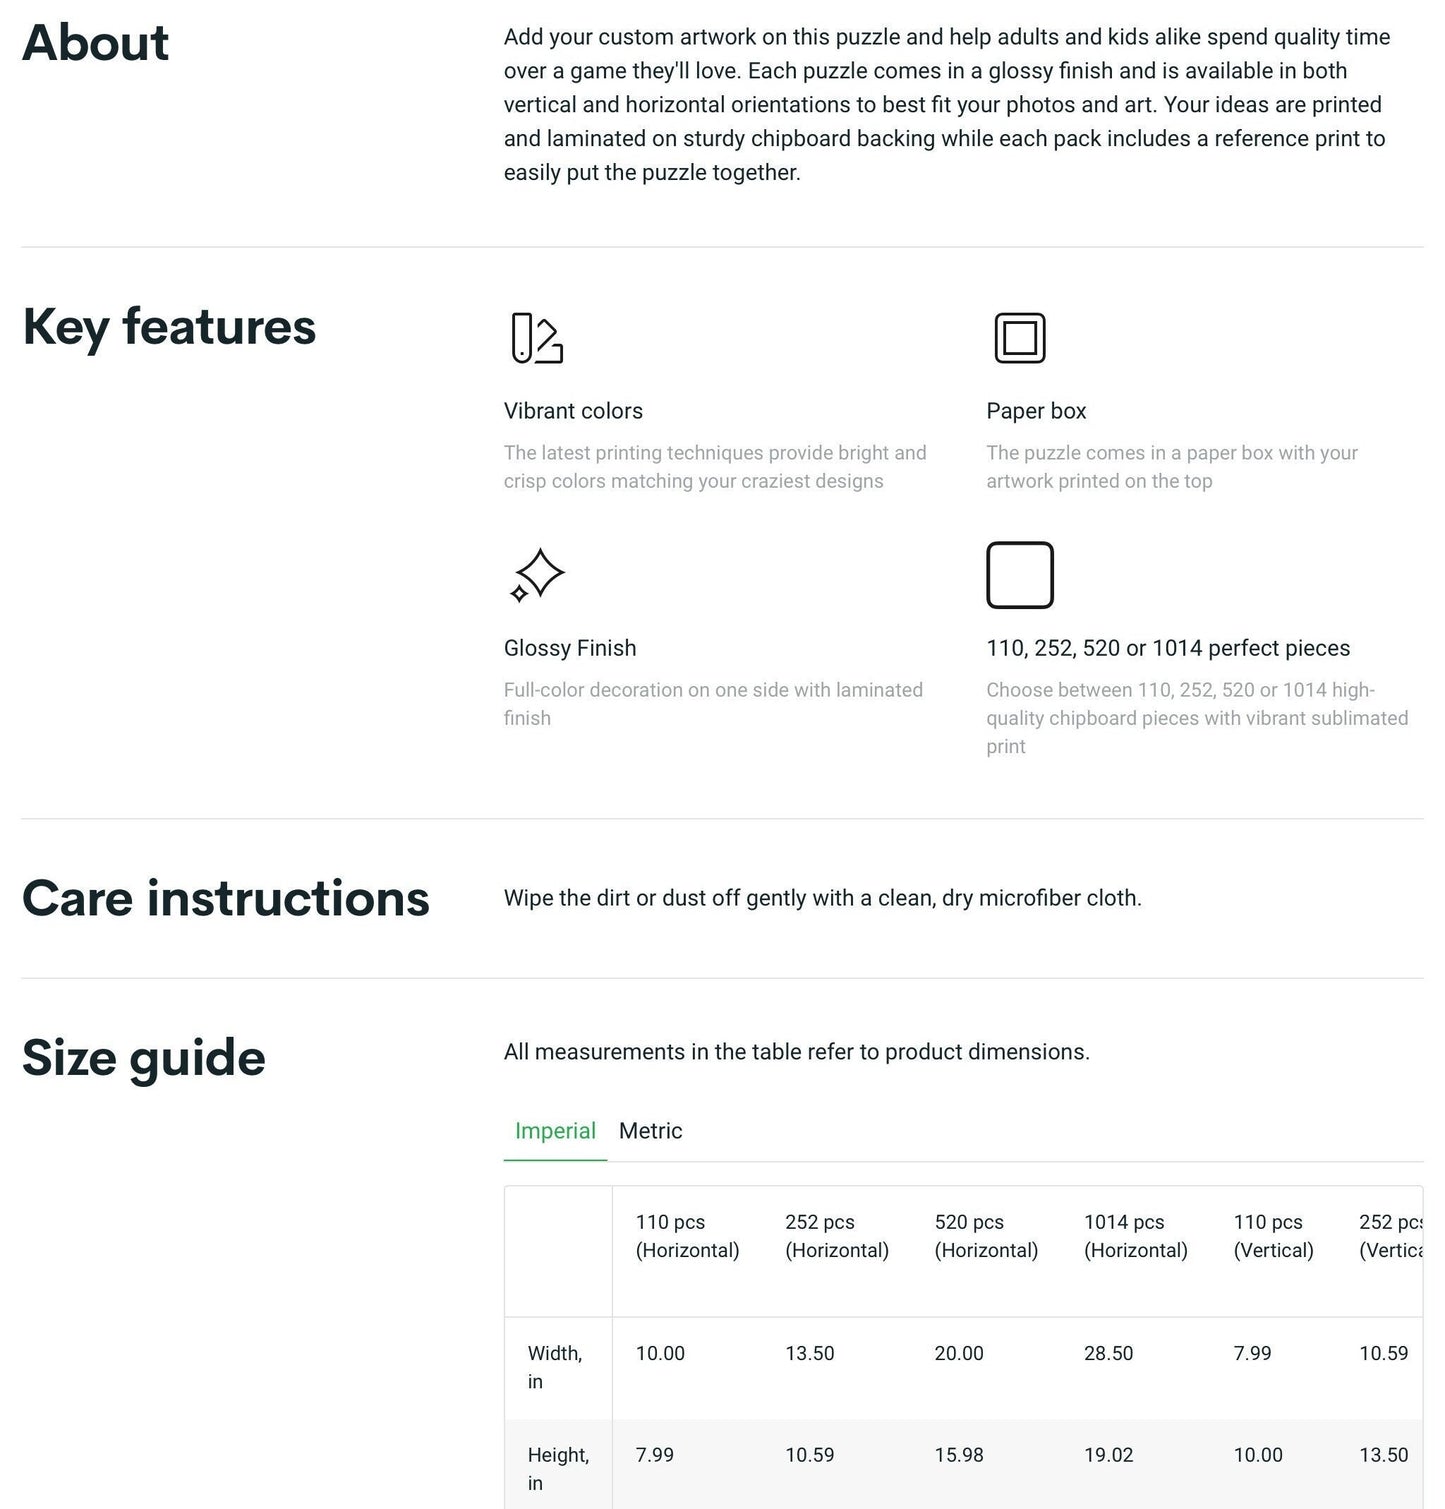Click the Glossy Finish sparkle icon
The width and height of the screenshot is (1445, 1509).
coord(537,575)
